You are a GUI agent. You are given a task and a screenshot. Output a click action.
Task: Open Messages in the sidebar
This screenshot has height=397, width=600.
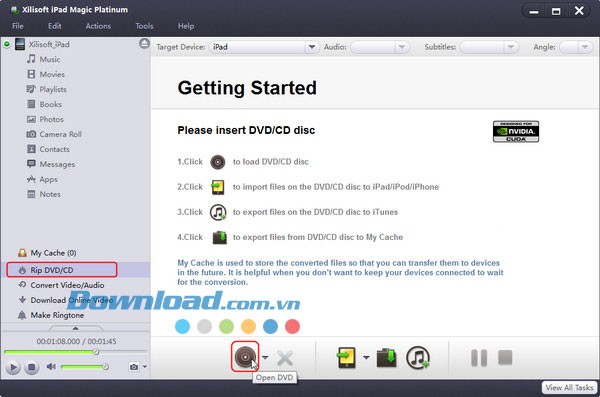point(57,164)
